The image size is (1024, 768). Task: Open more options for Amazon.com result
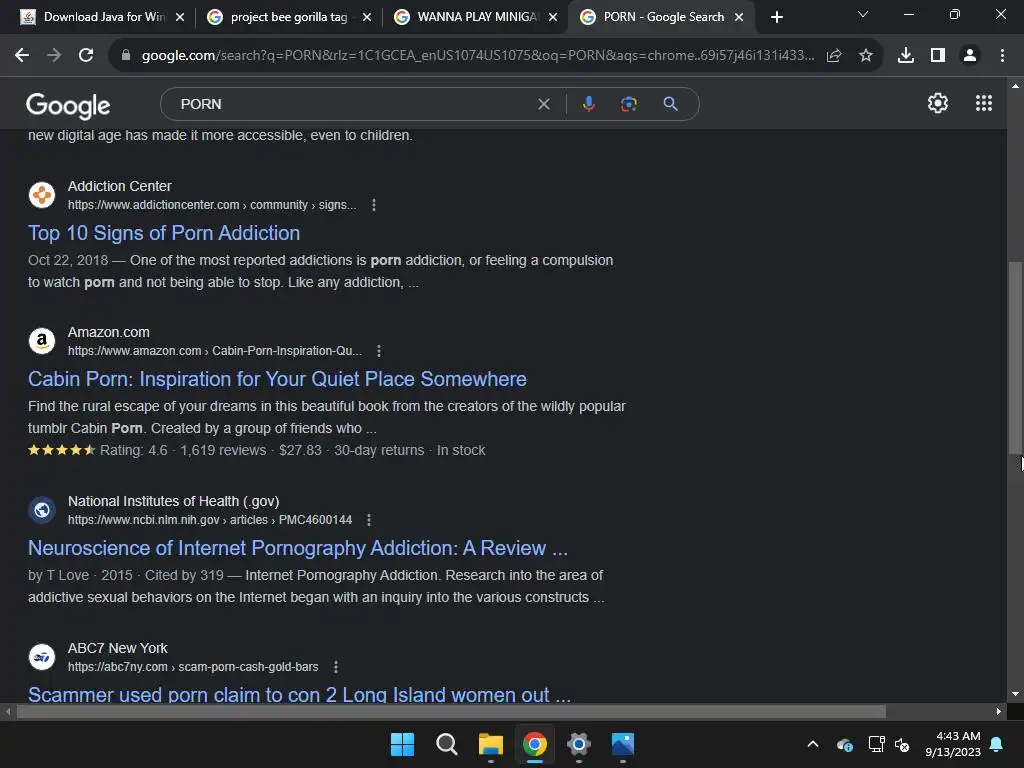(379, 351)
